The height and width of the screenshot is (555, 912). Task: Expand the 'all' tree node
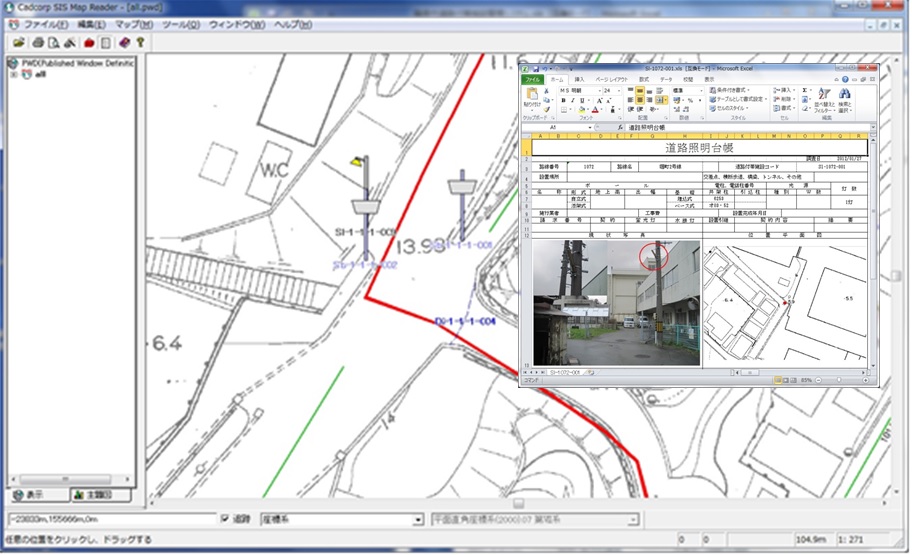pyautogui.click(x=13, y=74)
